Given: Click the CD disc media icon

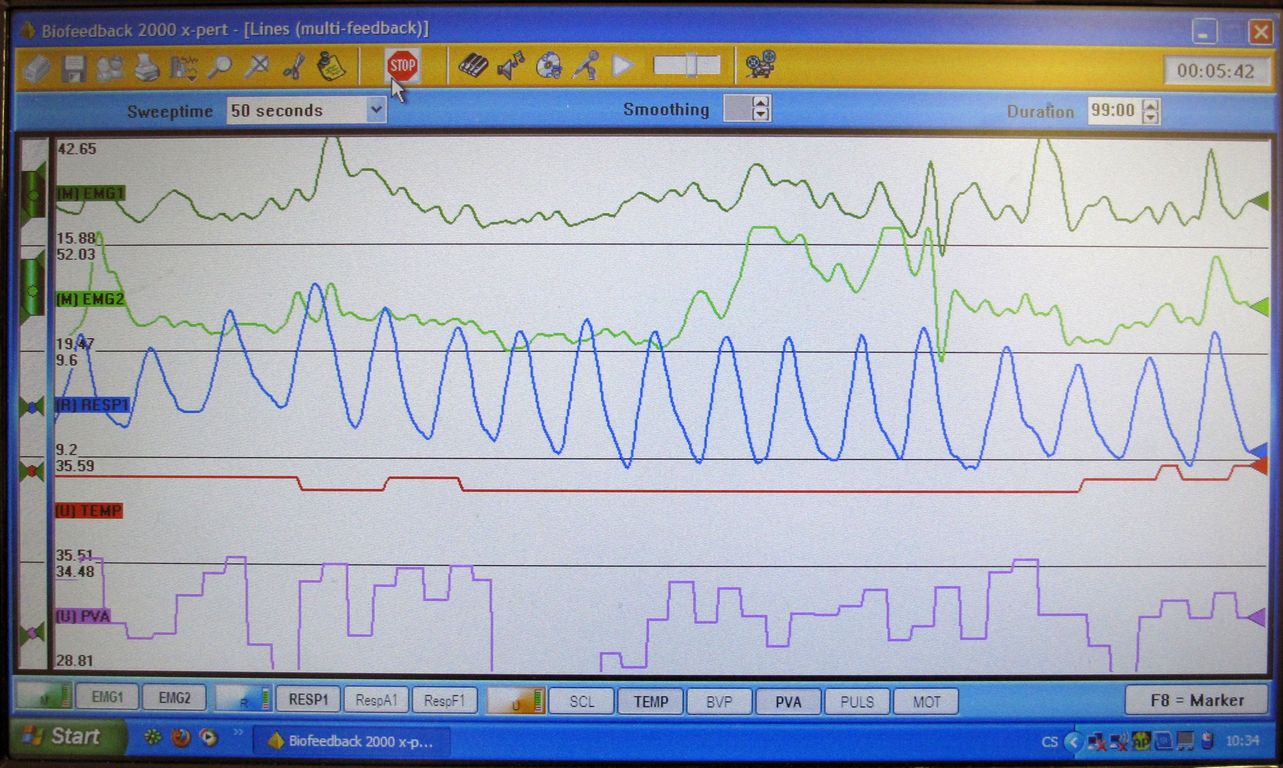Looking at the screenshot, I should [x=548, y=66].
